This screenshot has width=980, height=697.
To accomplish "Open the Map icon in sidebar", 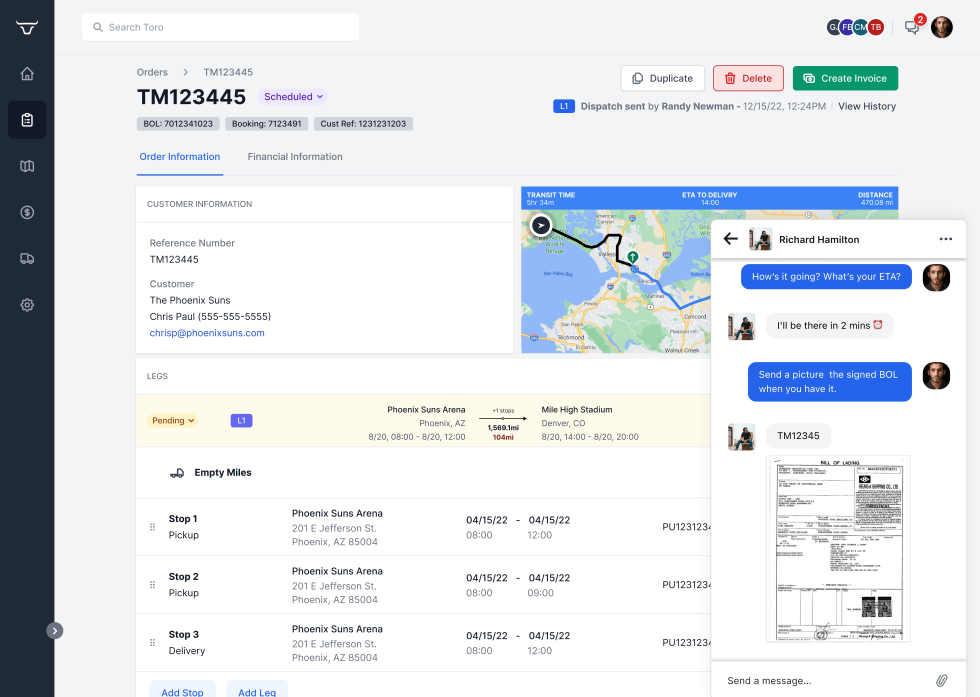I will click(x=27, y=166).
